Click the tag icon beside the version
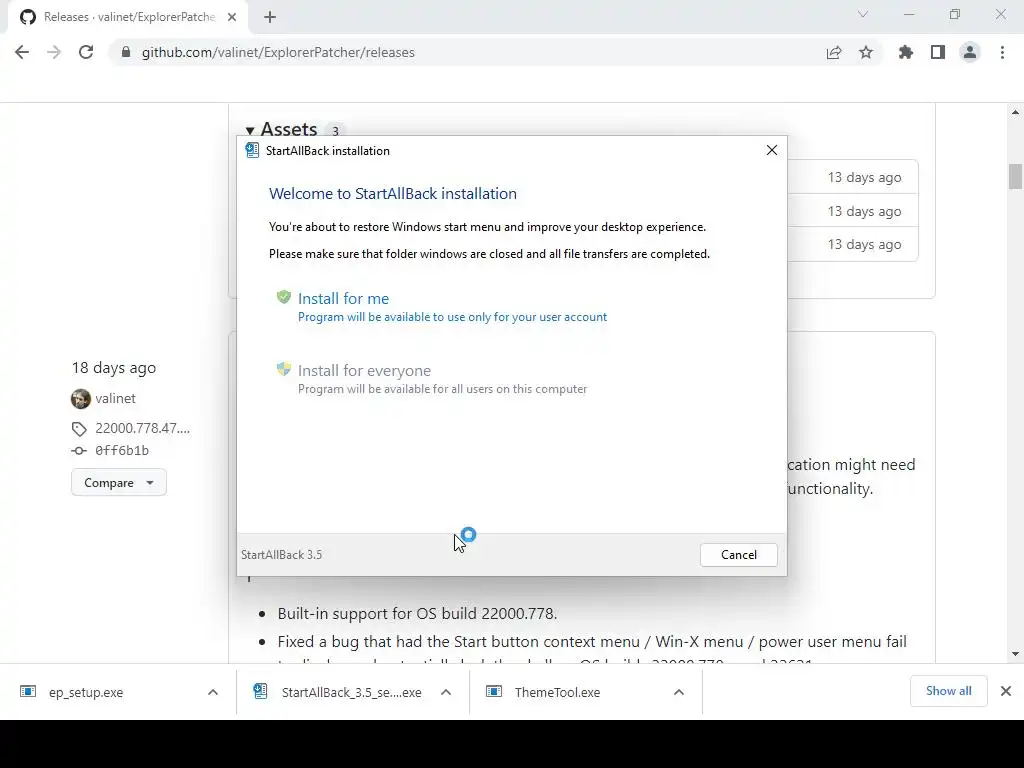Image resolution: width=1024 pixels, height=768 pixels. tap(79, 429)
